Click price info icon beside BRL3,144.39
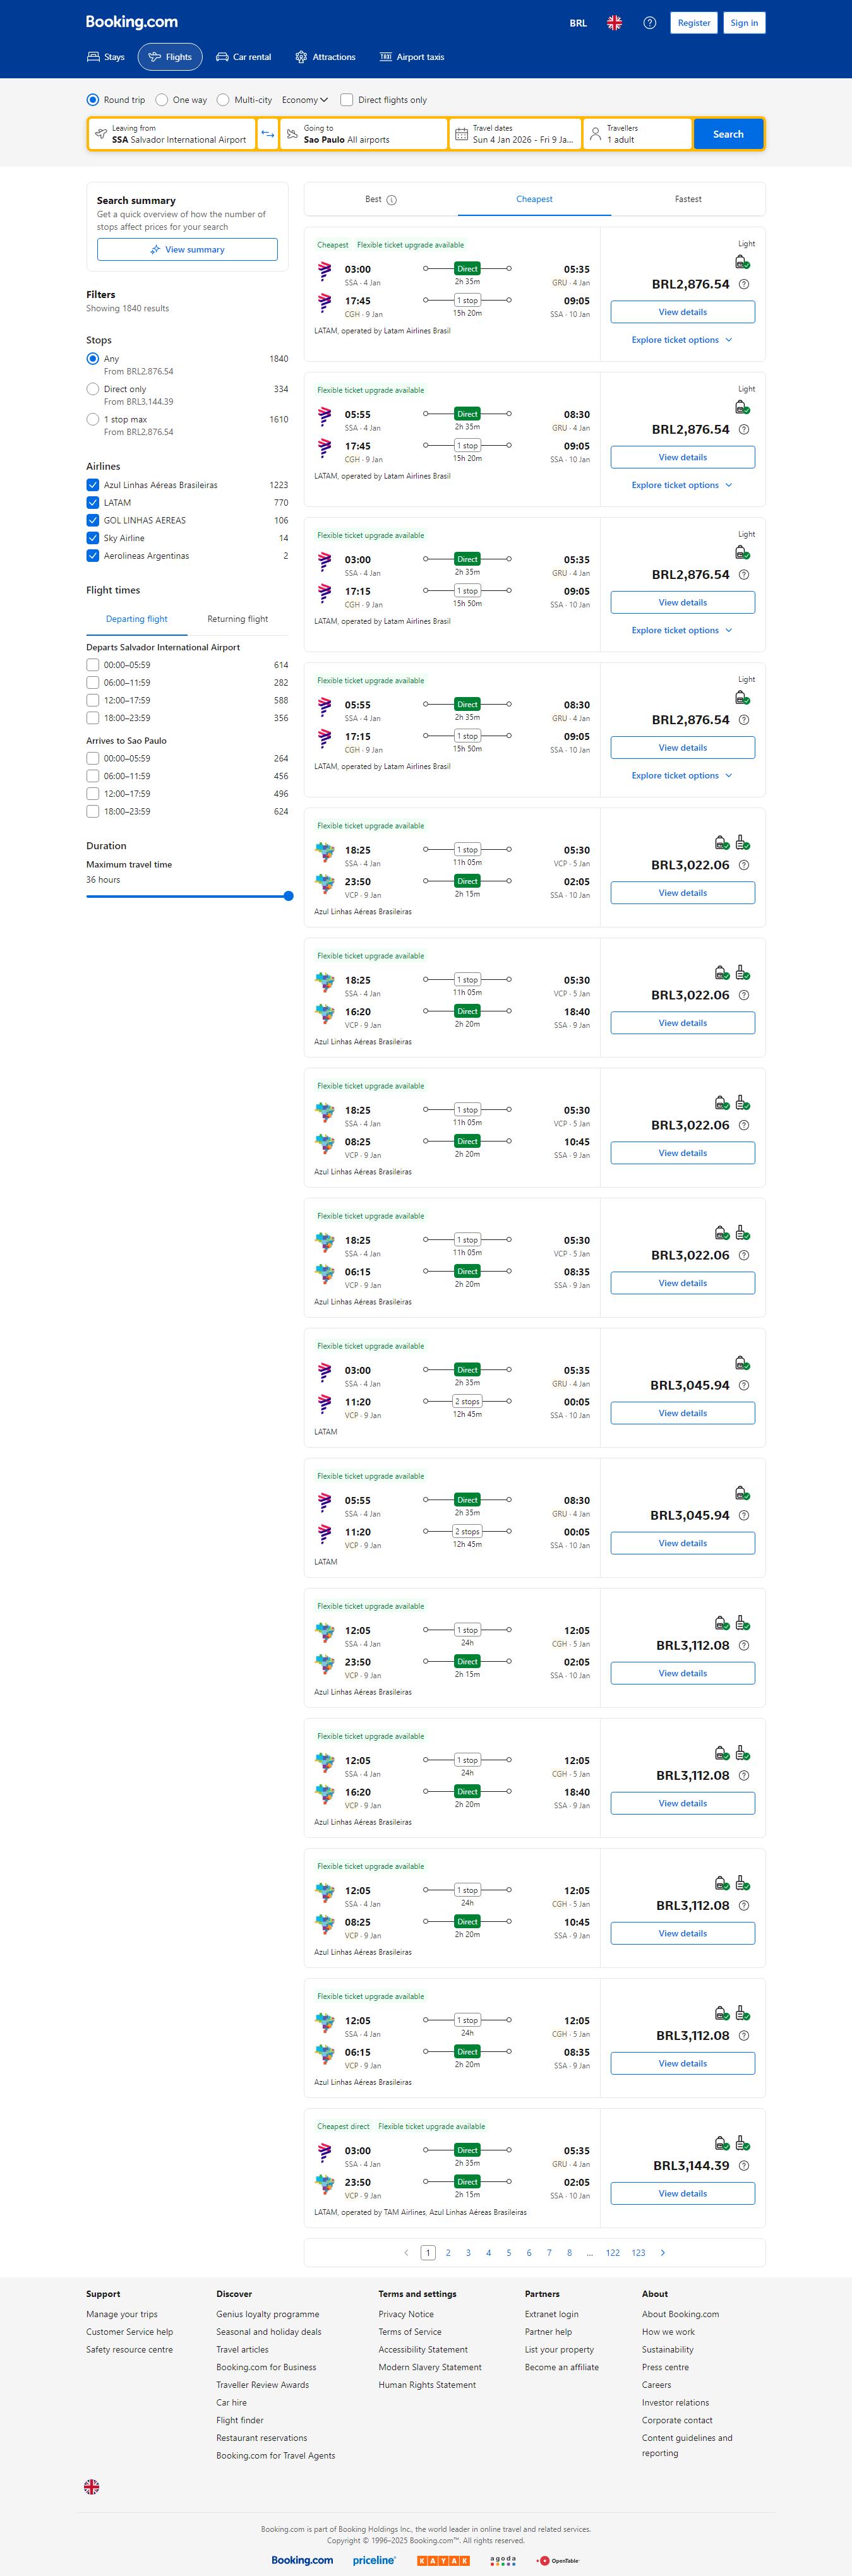 tap(743, 2165)
